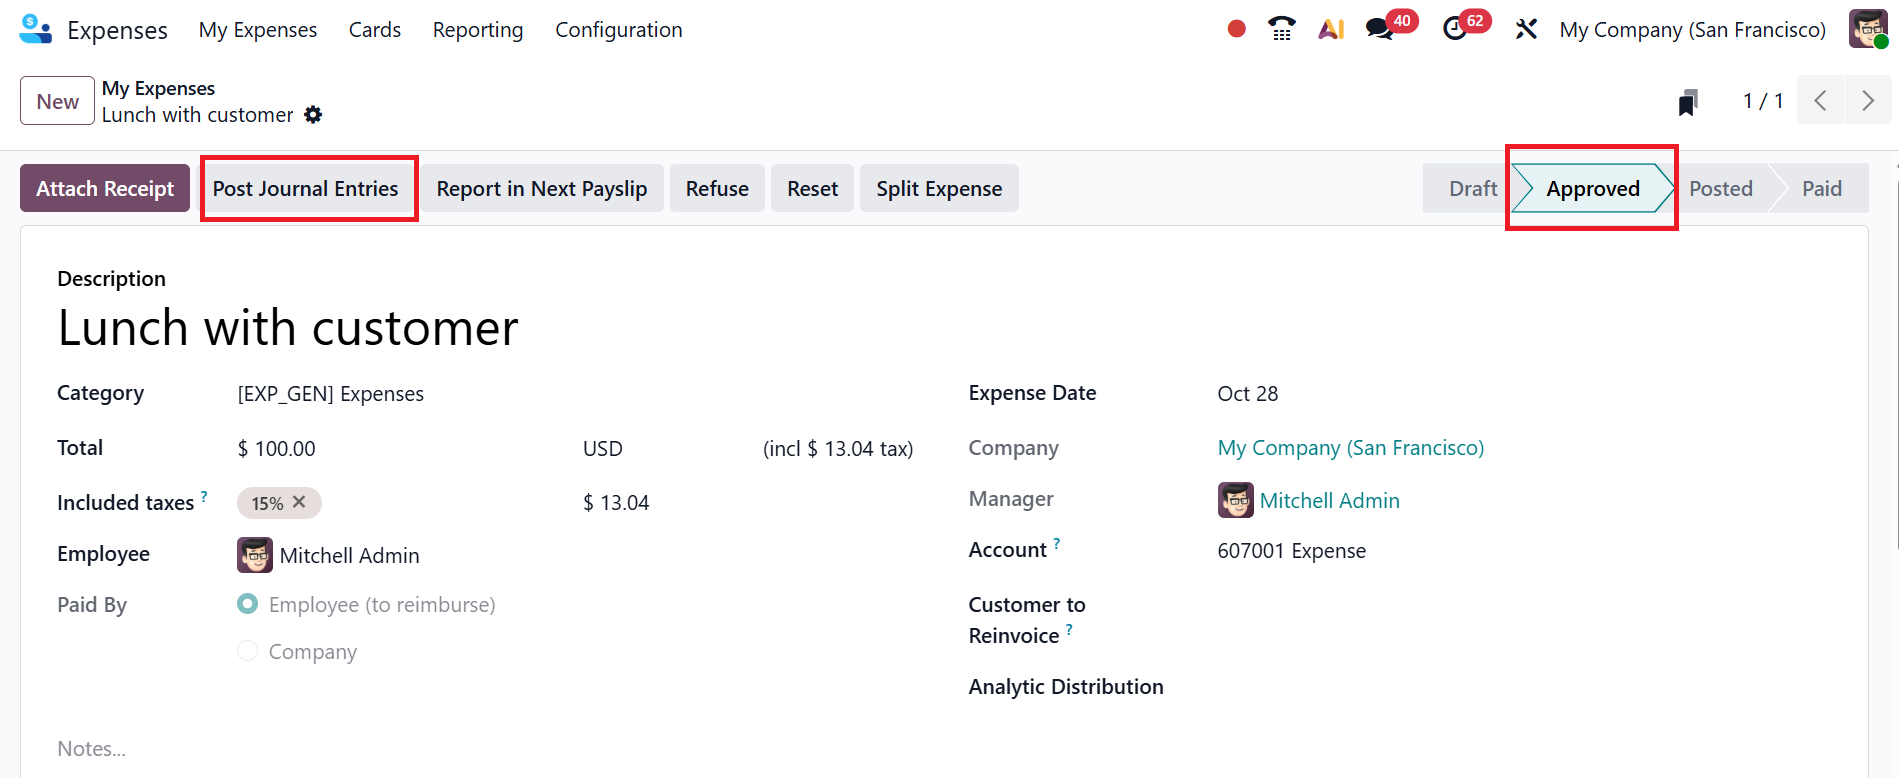Open the activities clock icon
1899x778 pixels.
[1455, 29]
